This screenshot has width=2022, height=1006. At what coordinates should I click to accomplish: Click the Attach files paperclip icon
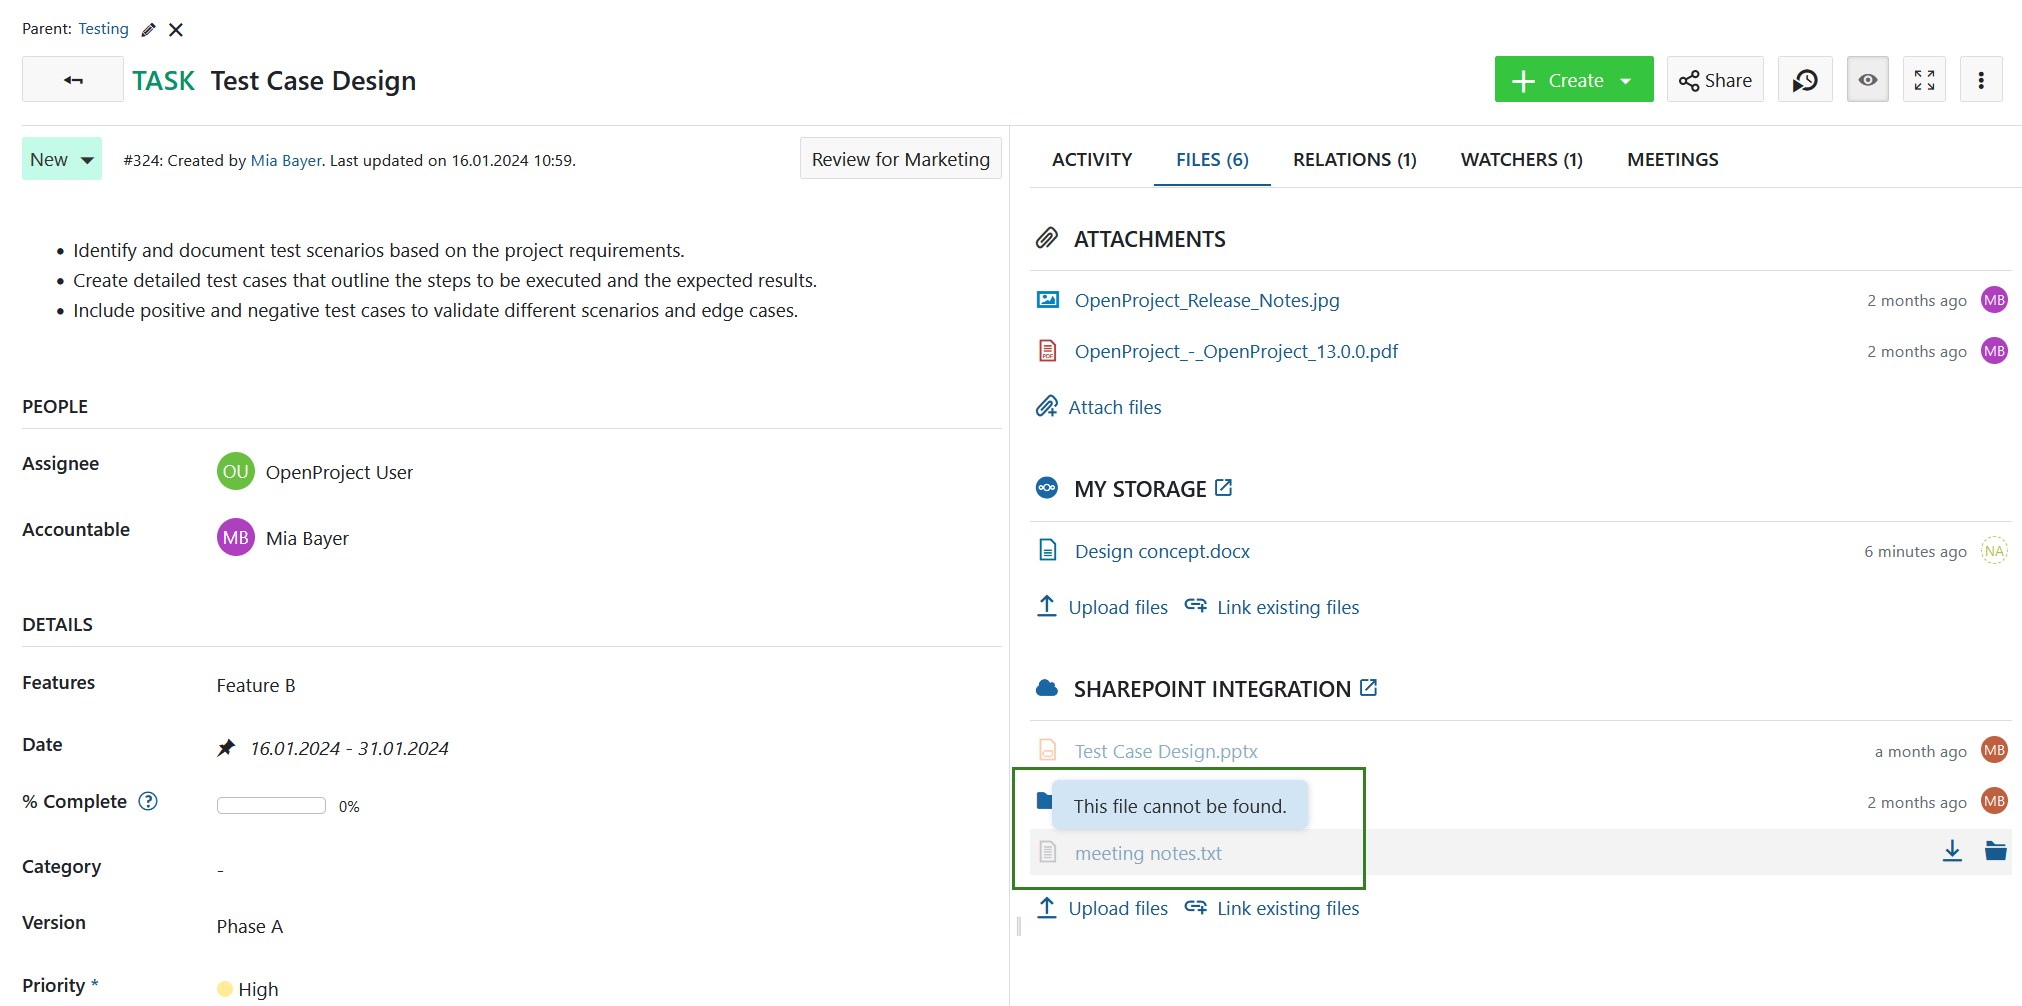(x=1047, y=406)
